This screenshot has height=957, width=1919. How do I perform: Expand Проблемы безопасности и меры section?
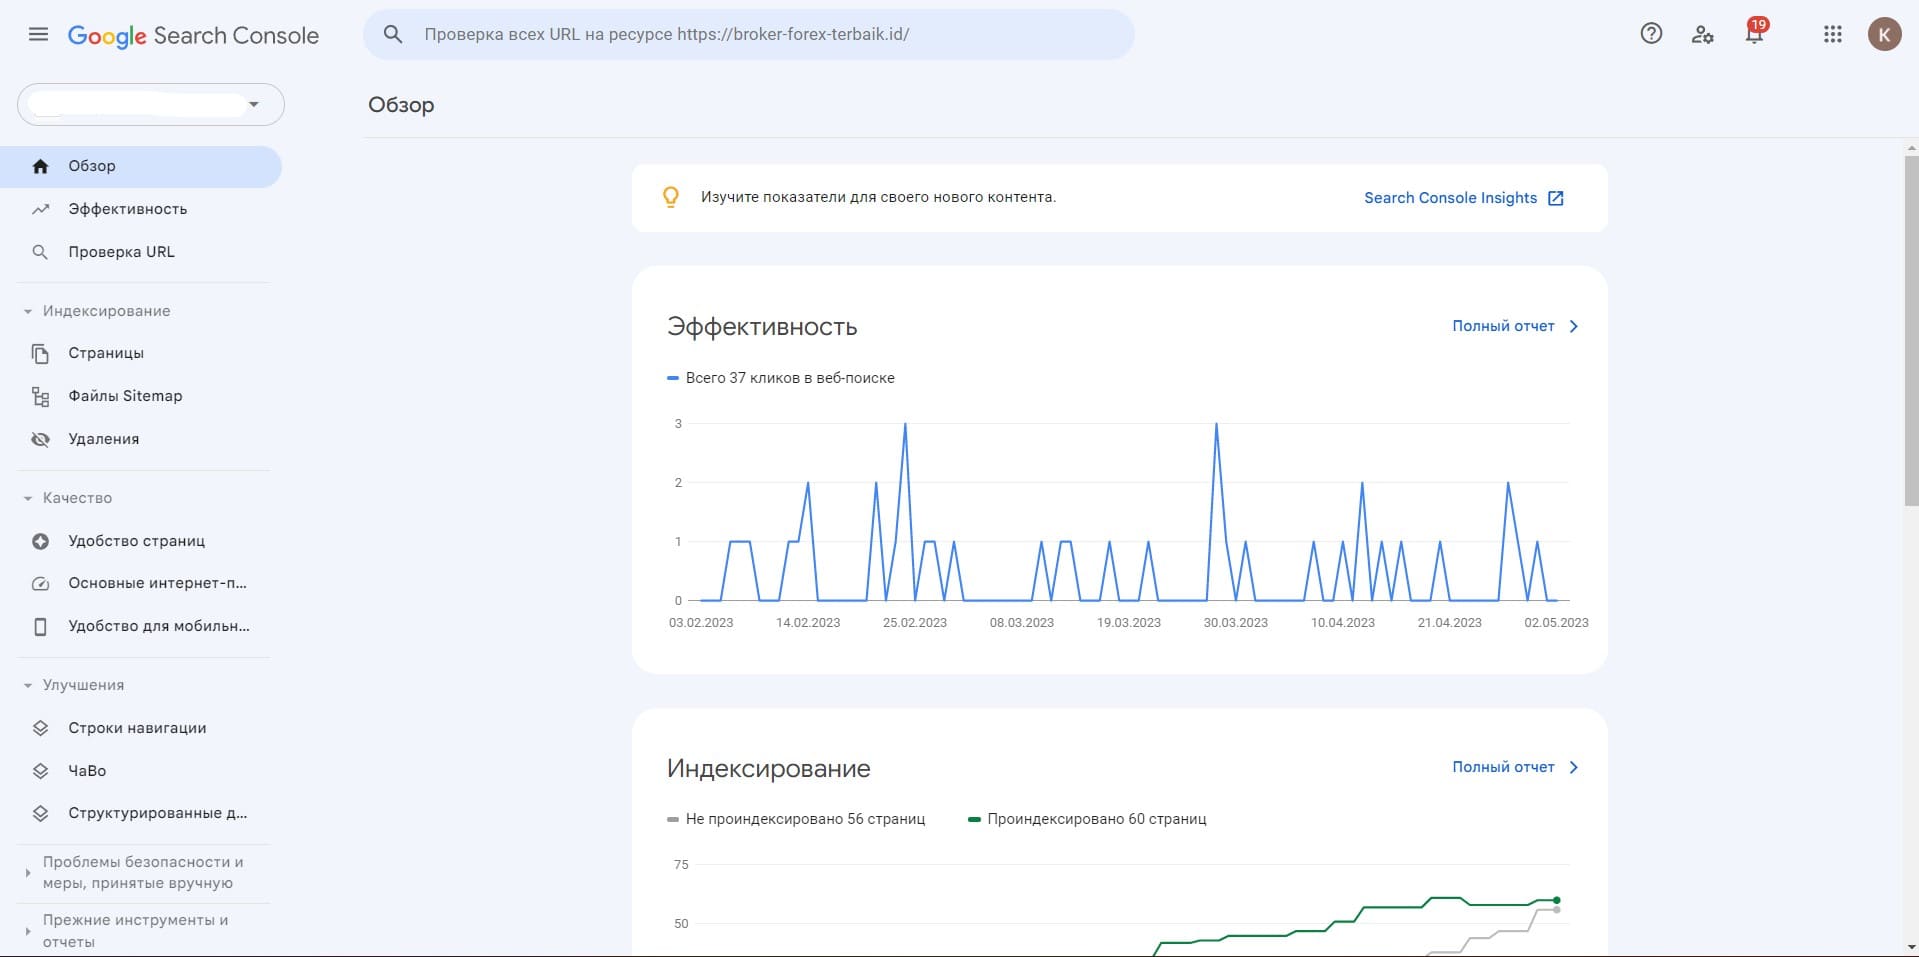click(x=28, y=873)
